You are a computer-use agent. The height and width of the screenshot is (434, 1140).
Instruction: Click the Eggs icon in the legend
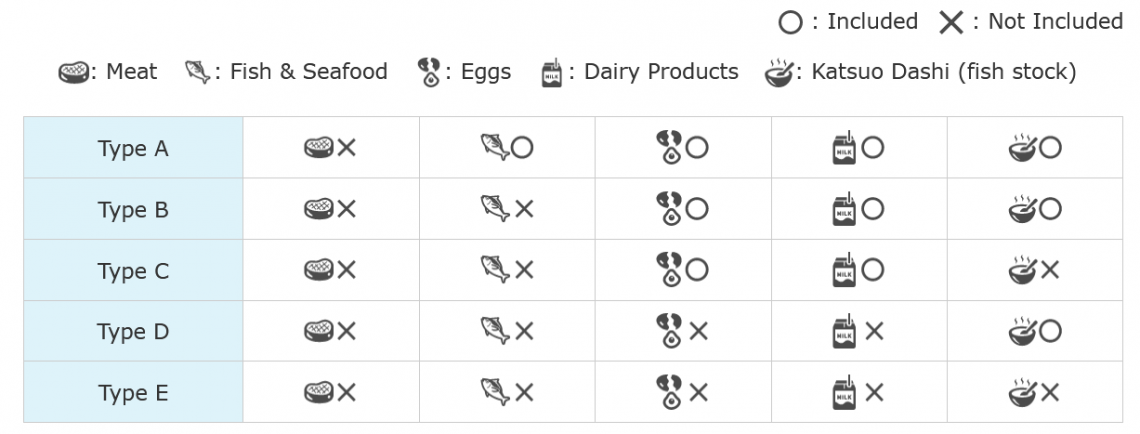click(x=428, y=73)
